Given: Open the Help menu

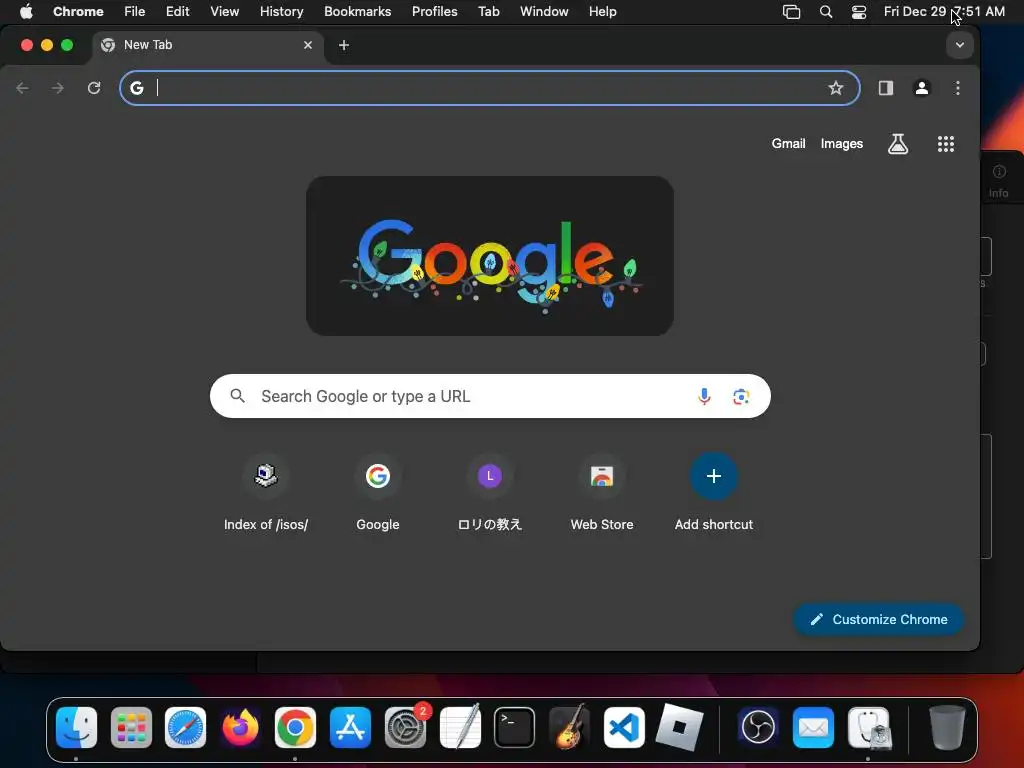Looking at the screenshot, I should pos(602,11).
